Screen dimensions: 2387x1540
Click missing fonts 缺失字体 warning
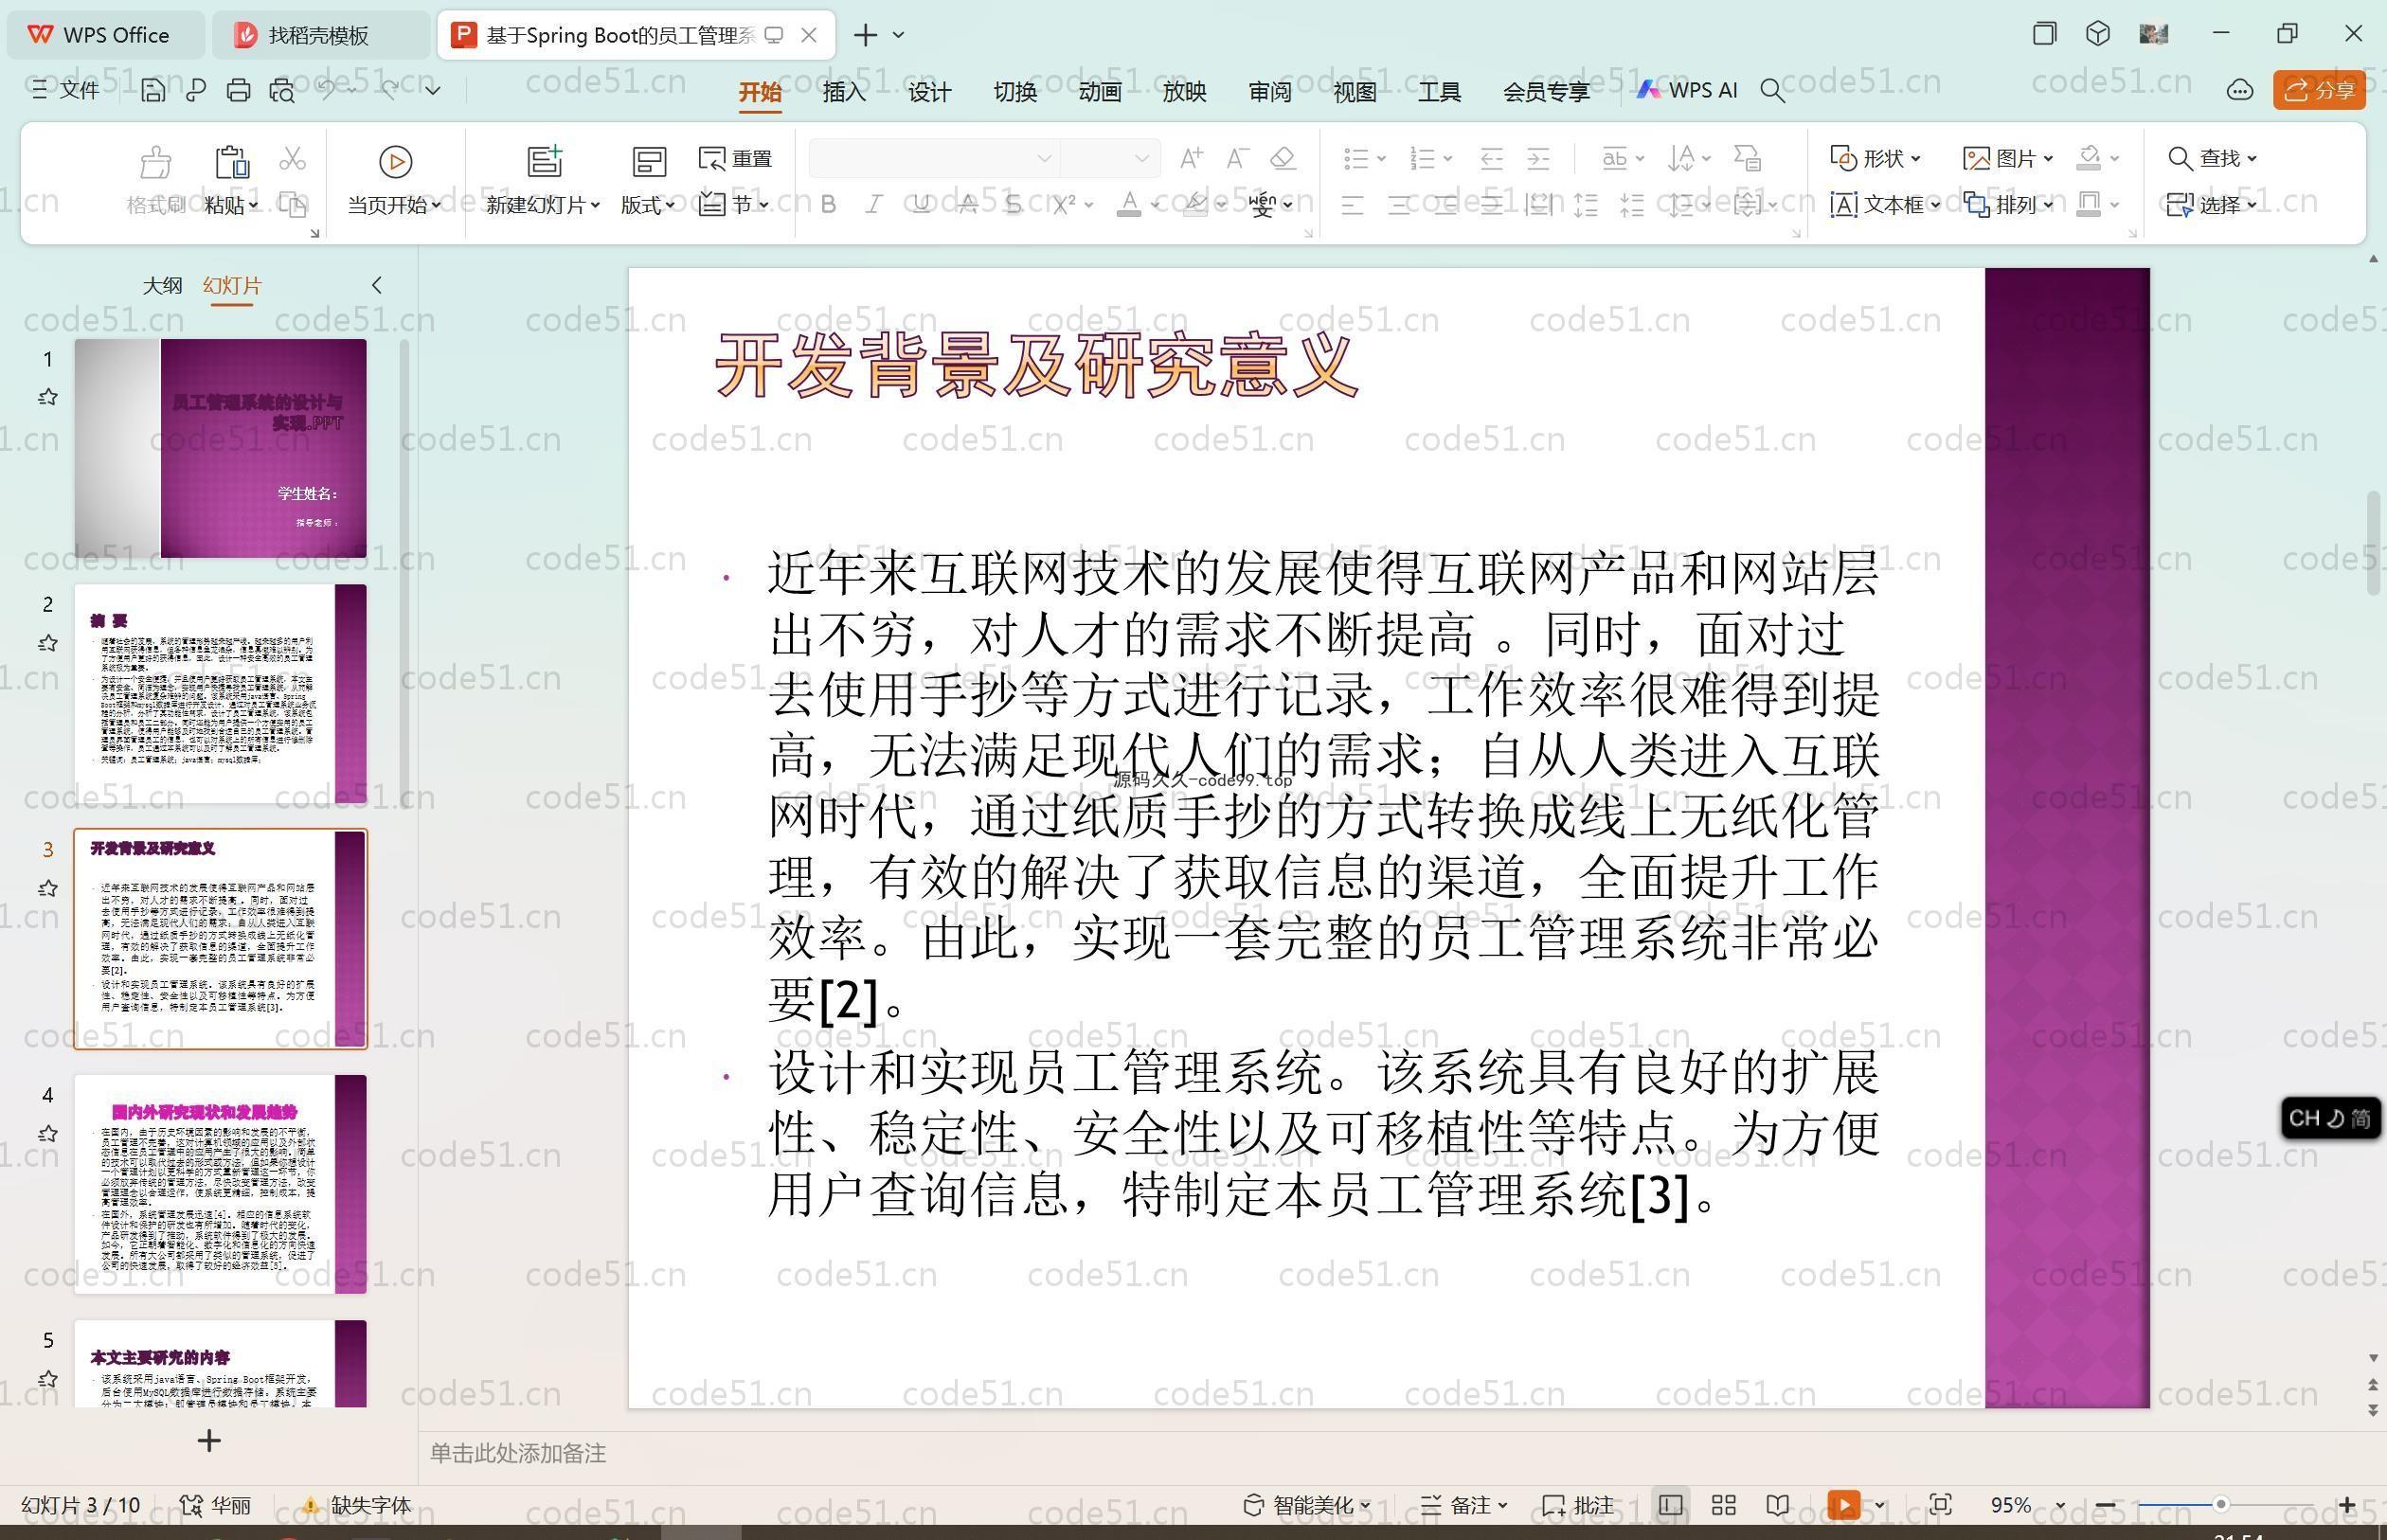click(x=357, y=1505)
